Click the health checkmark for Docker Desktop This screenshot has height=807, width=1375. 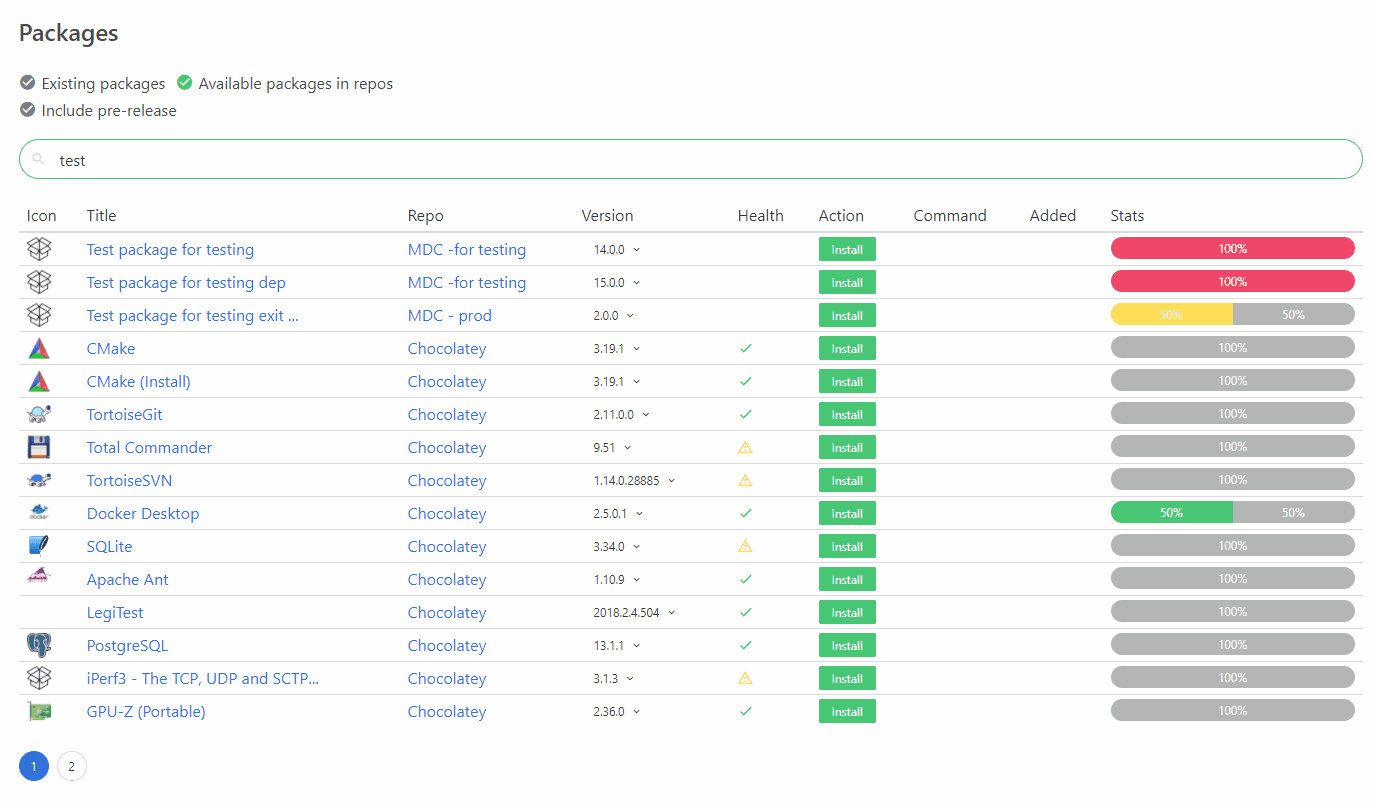pos(745,513)
